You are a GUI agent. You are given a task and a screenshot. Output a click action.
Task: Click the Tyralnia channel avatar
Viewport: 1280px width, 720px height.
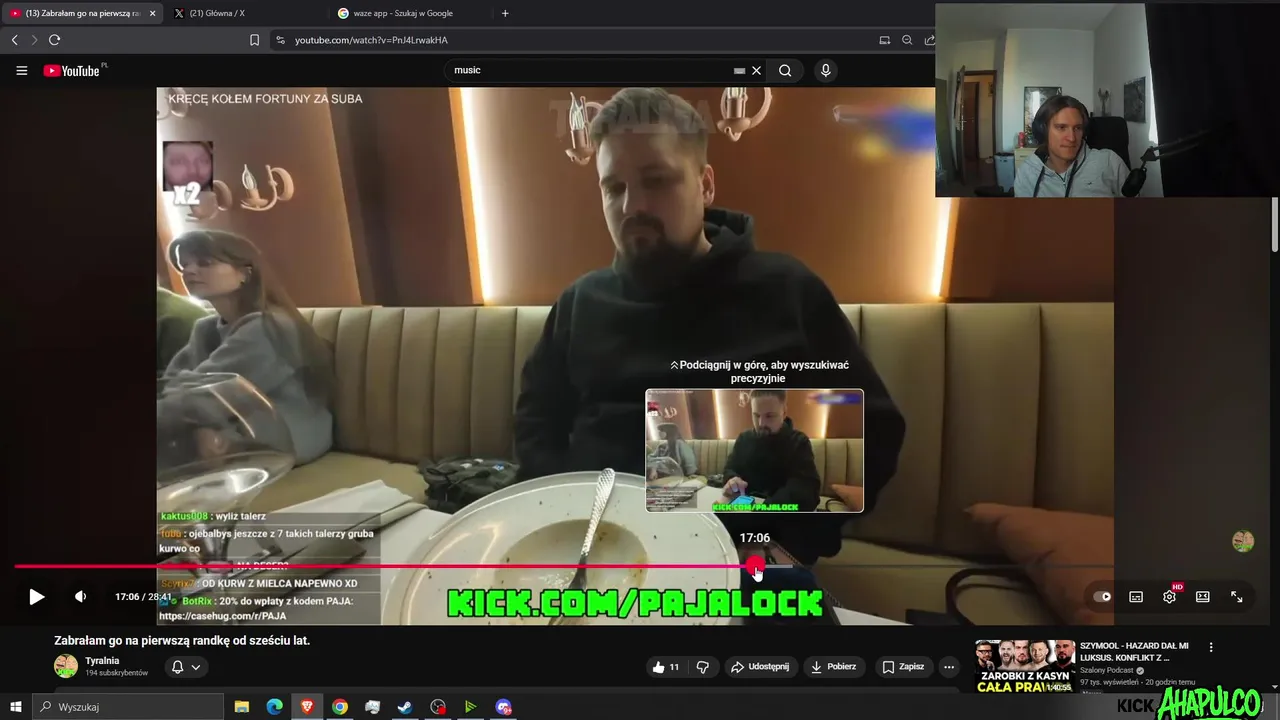(66, 666)
